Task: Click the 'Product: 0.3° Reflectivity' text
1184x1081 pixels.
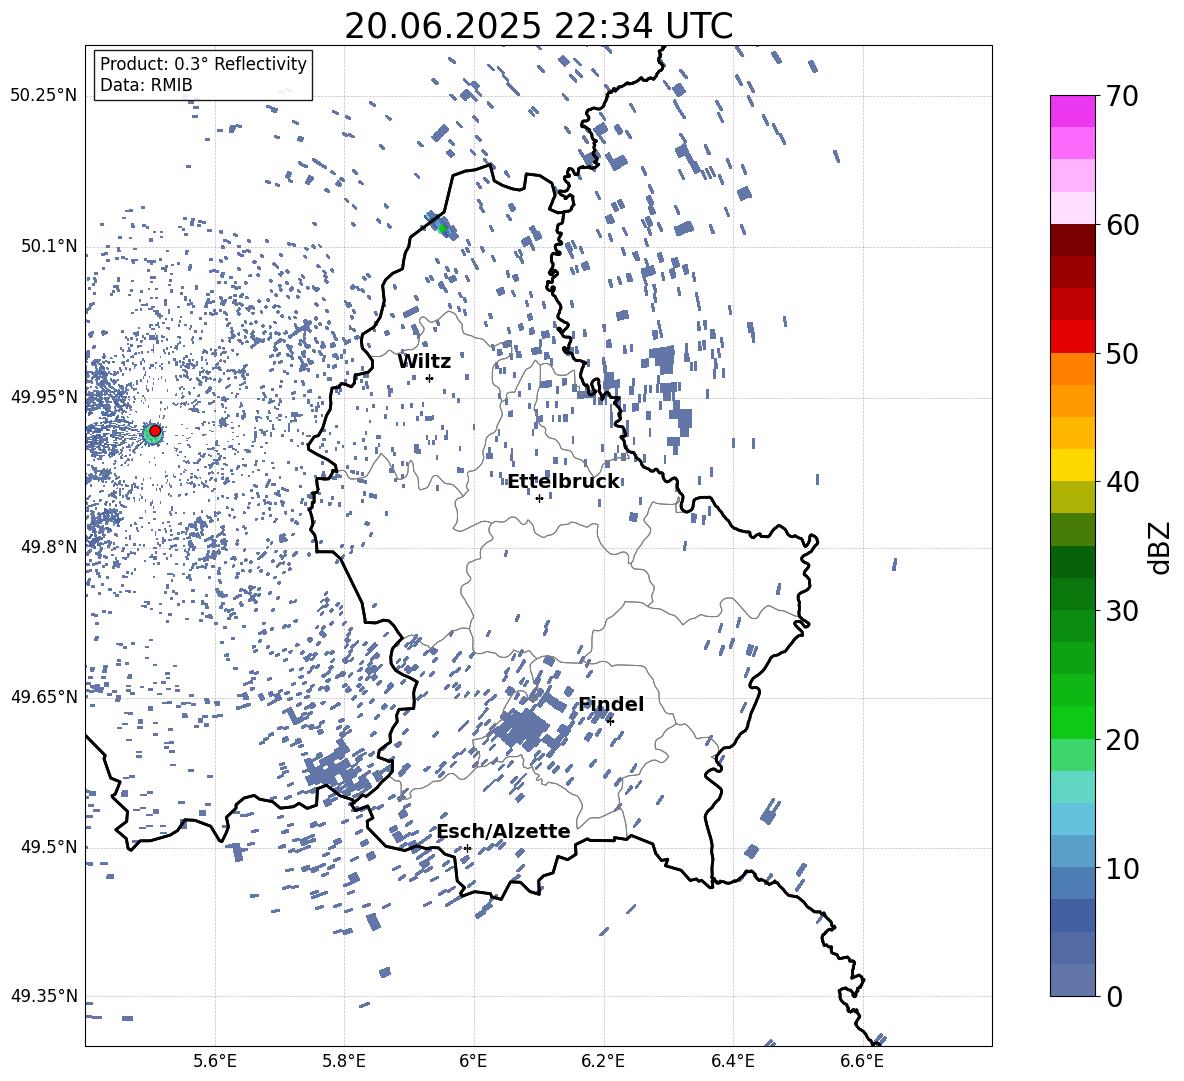Action: click(203, 64)
